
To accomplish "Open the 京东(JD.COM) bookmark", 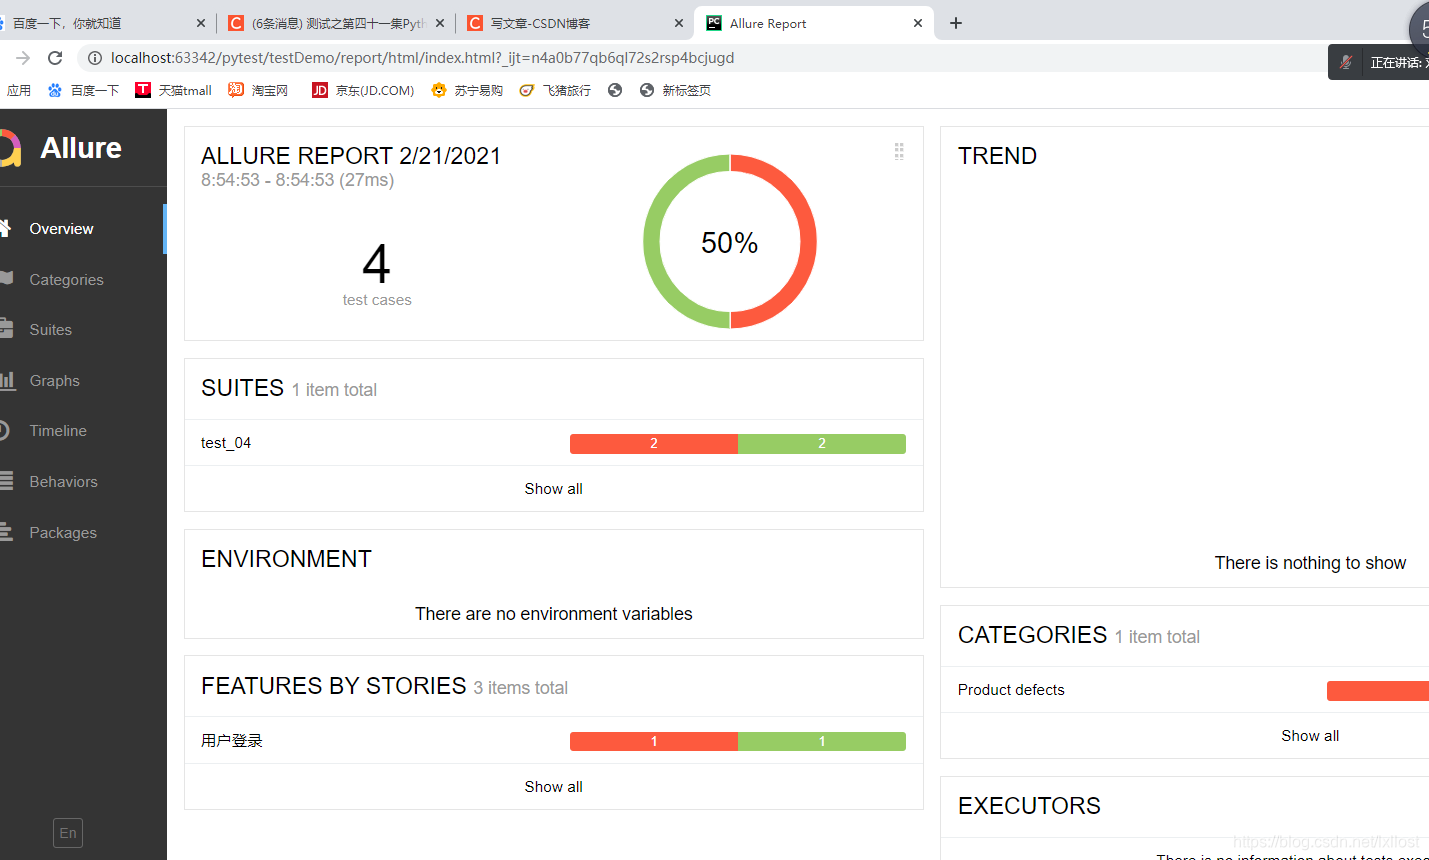I will click(x=363, y=90).
